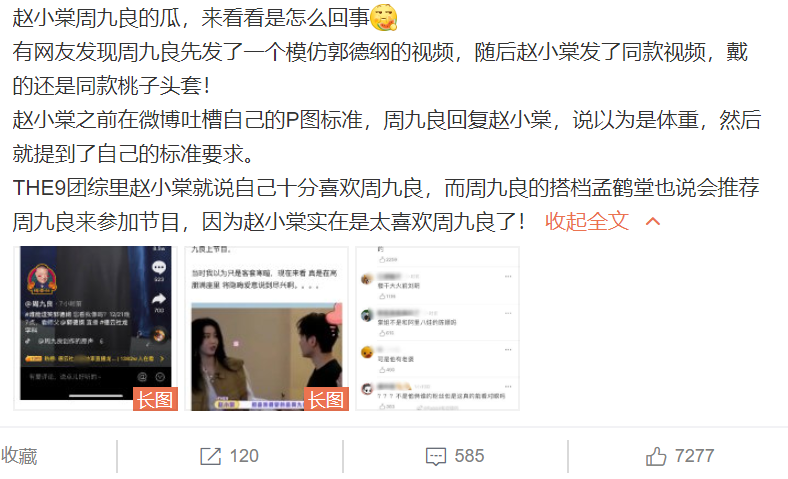
Task: Click 长图 badge on first thumbnail
Action: click(155, 400)
